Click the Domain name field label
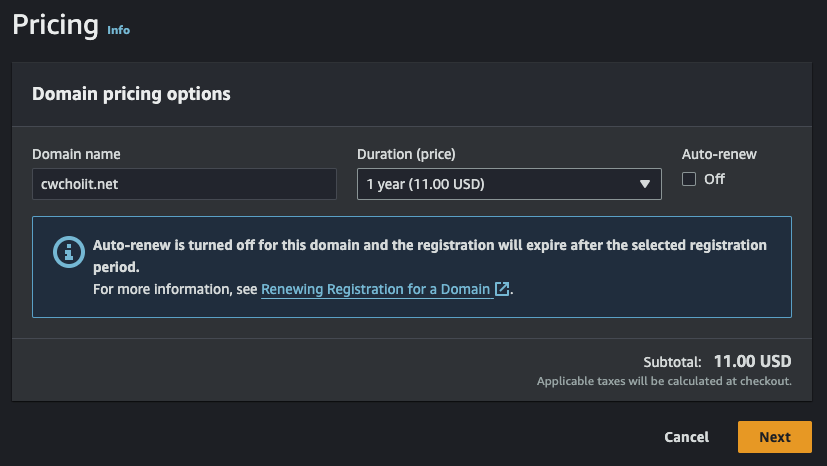The height and width of the screenshot is (466, 827). click(x=76, y=154)
